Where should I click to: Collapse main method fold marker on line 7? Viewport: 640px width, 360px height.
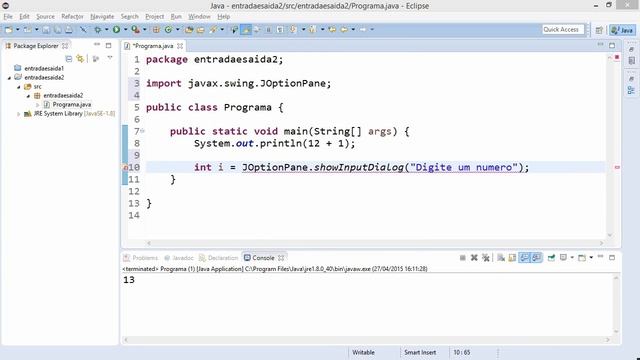coord(142,131)
